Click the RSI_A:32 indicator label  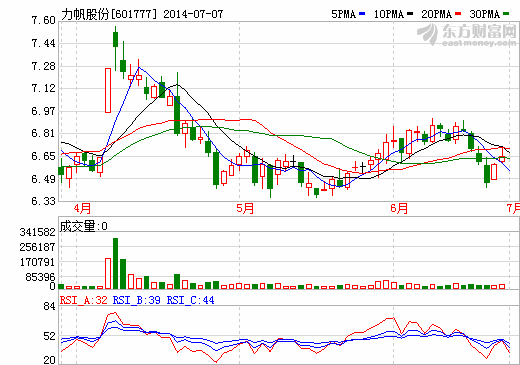point(84,300)
